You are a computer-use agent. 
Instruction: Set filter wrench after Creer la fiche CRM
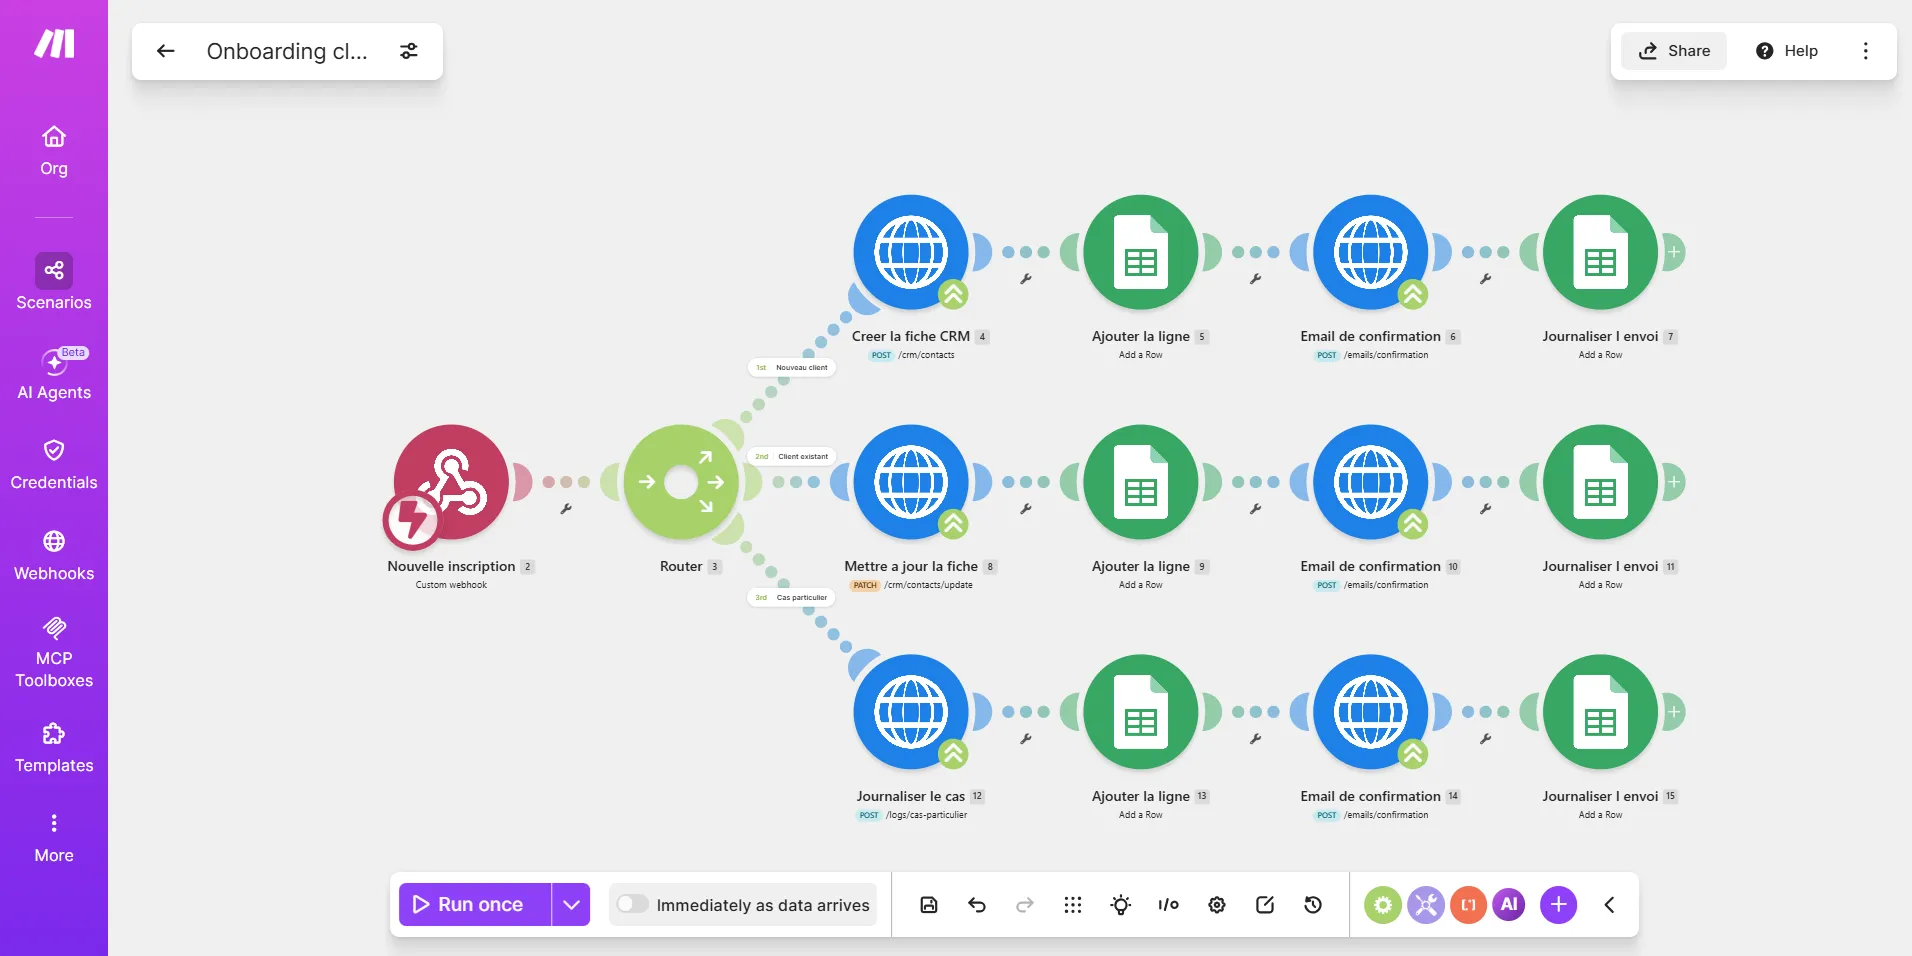click(1026, 279)
